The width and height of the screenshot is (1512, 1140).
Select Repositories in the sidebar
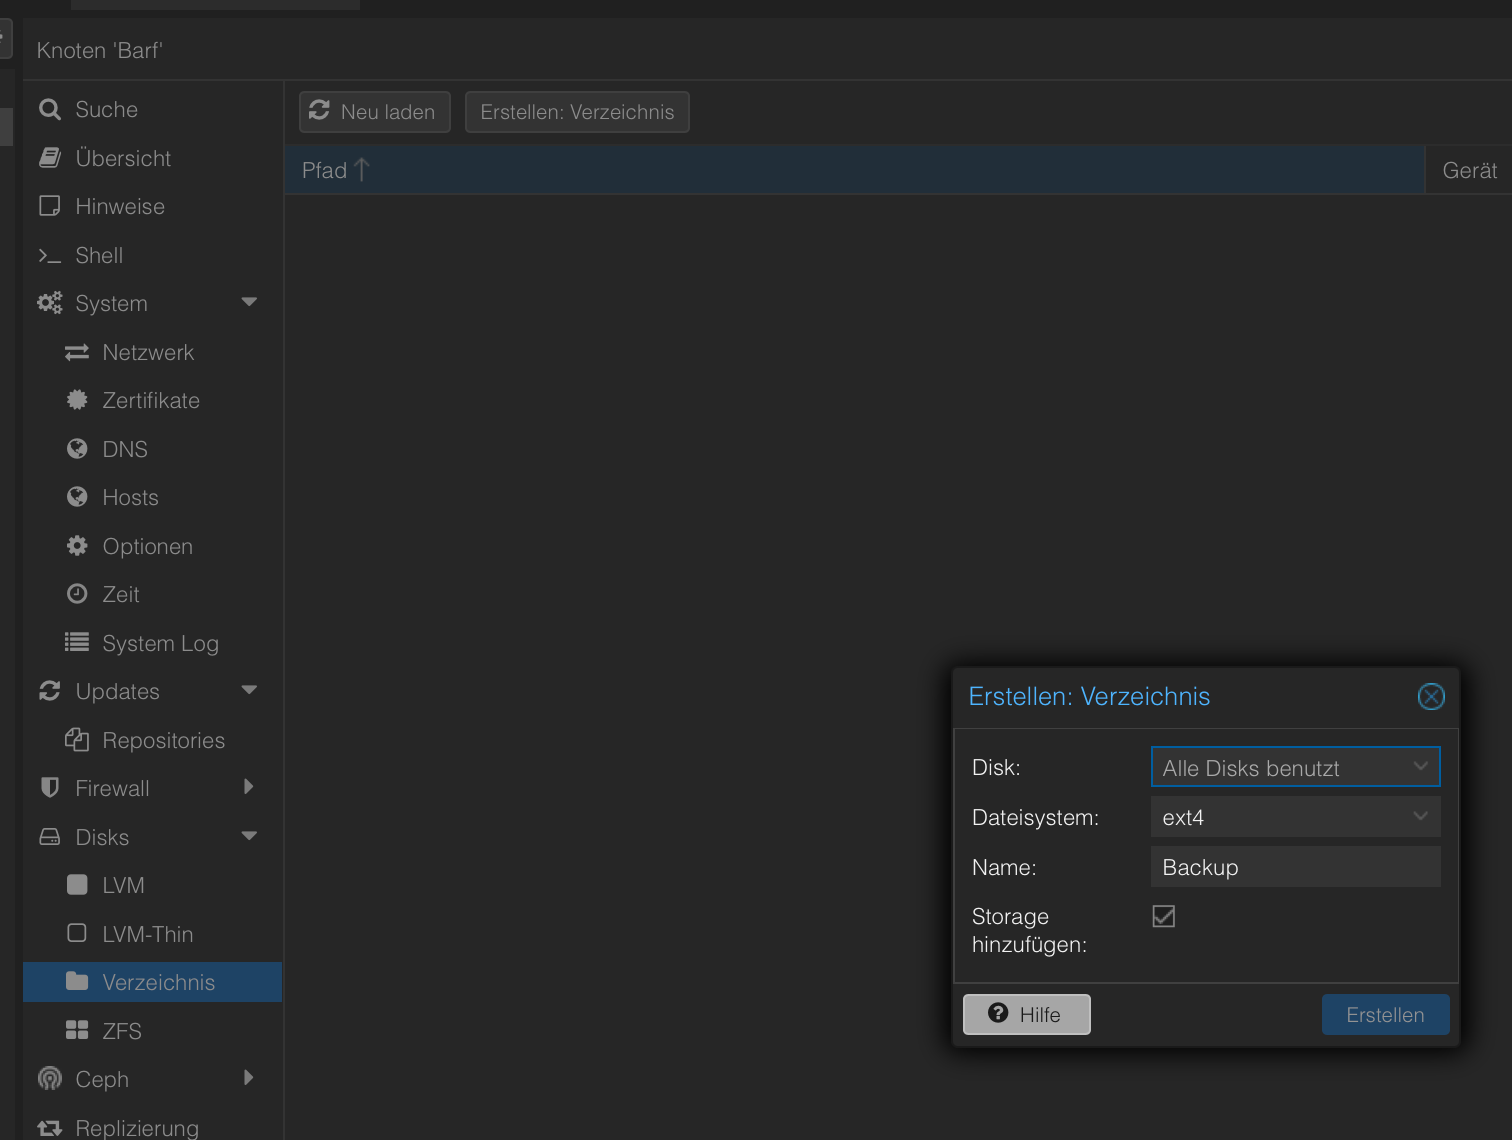[x=152, y=740]
